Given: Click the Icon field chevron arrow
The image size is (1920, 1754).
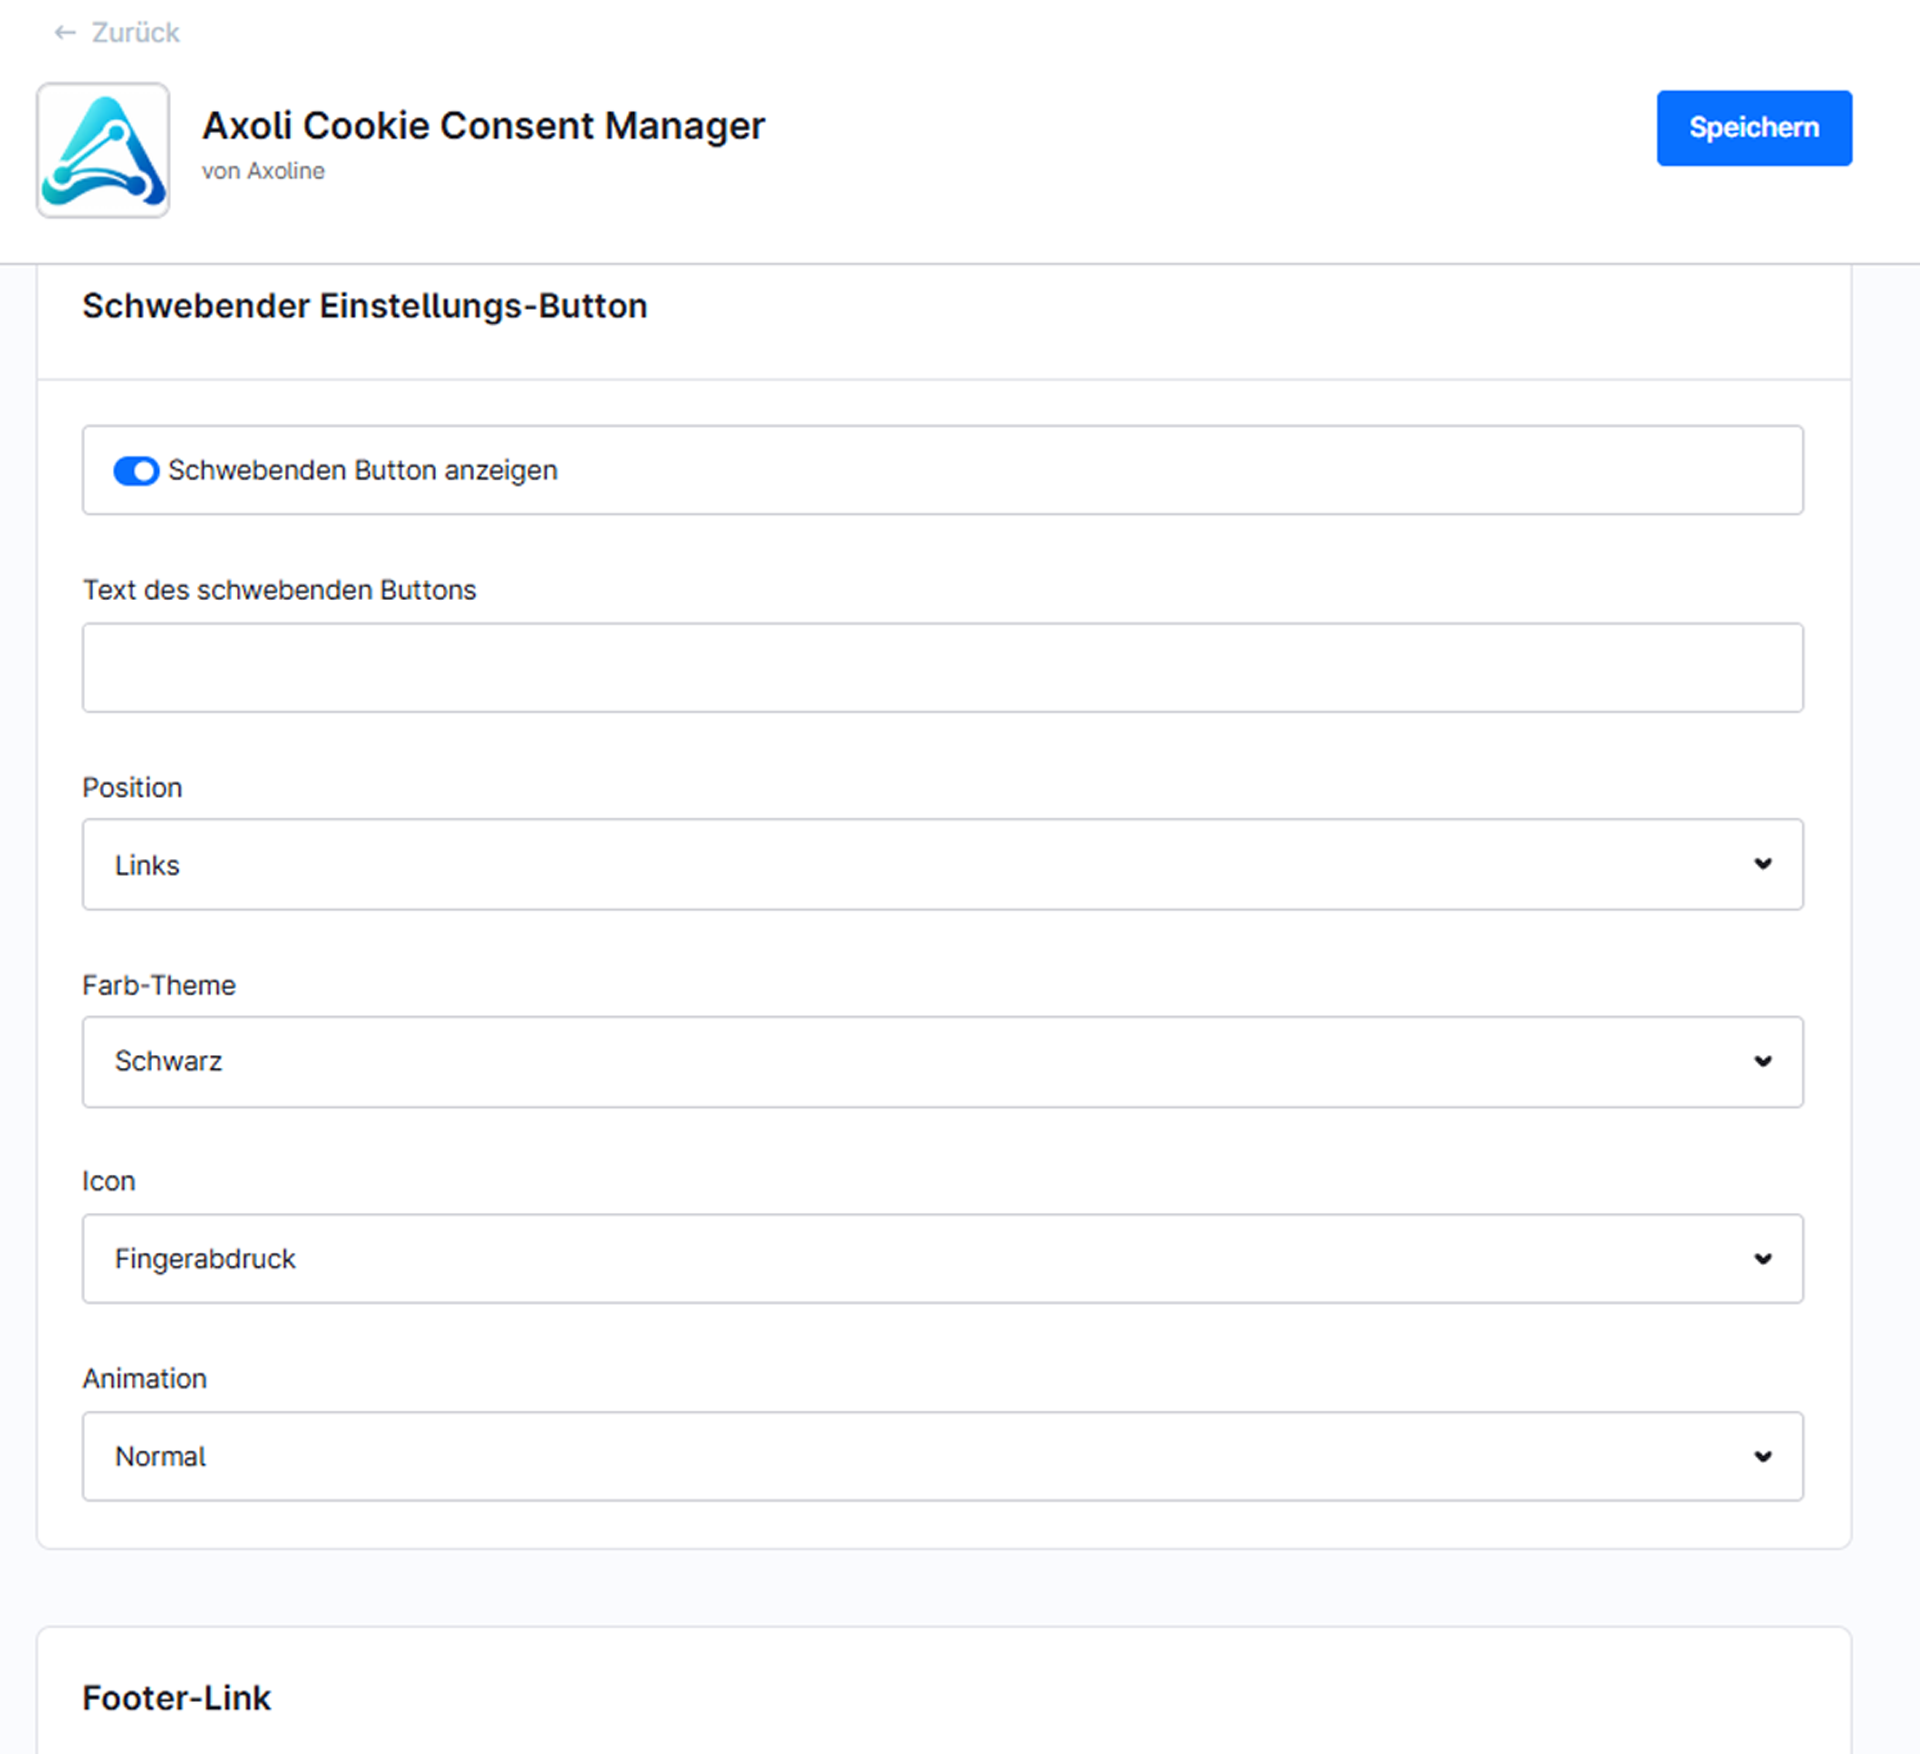Looking at the screenshot, I should pos(1762,1259).
